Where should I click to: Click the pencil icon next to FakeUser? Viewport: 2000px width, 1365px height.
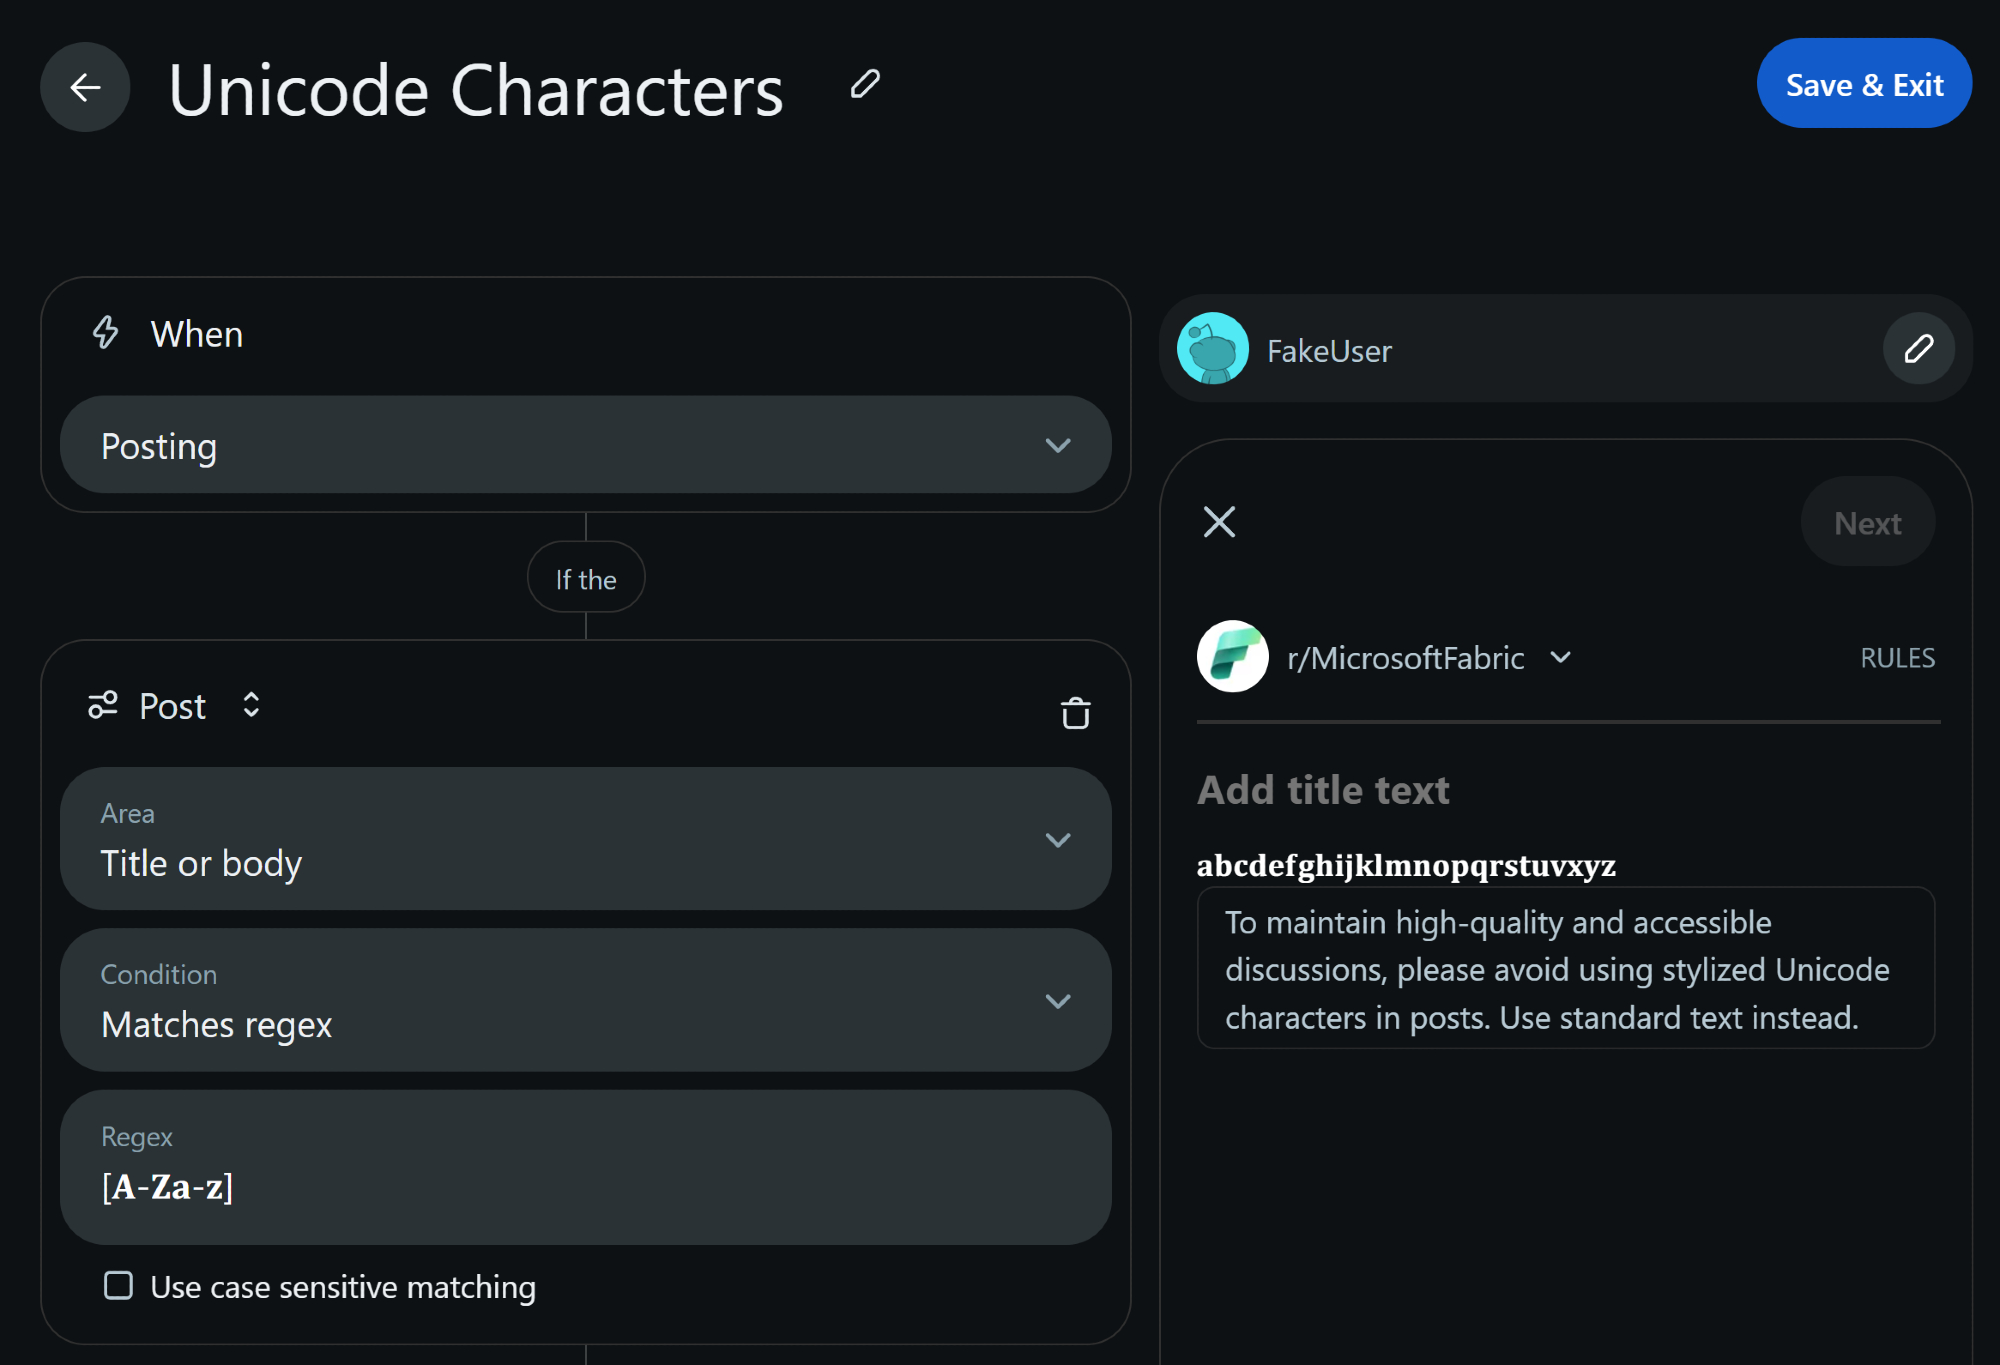pos(1918,349)
